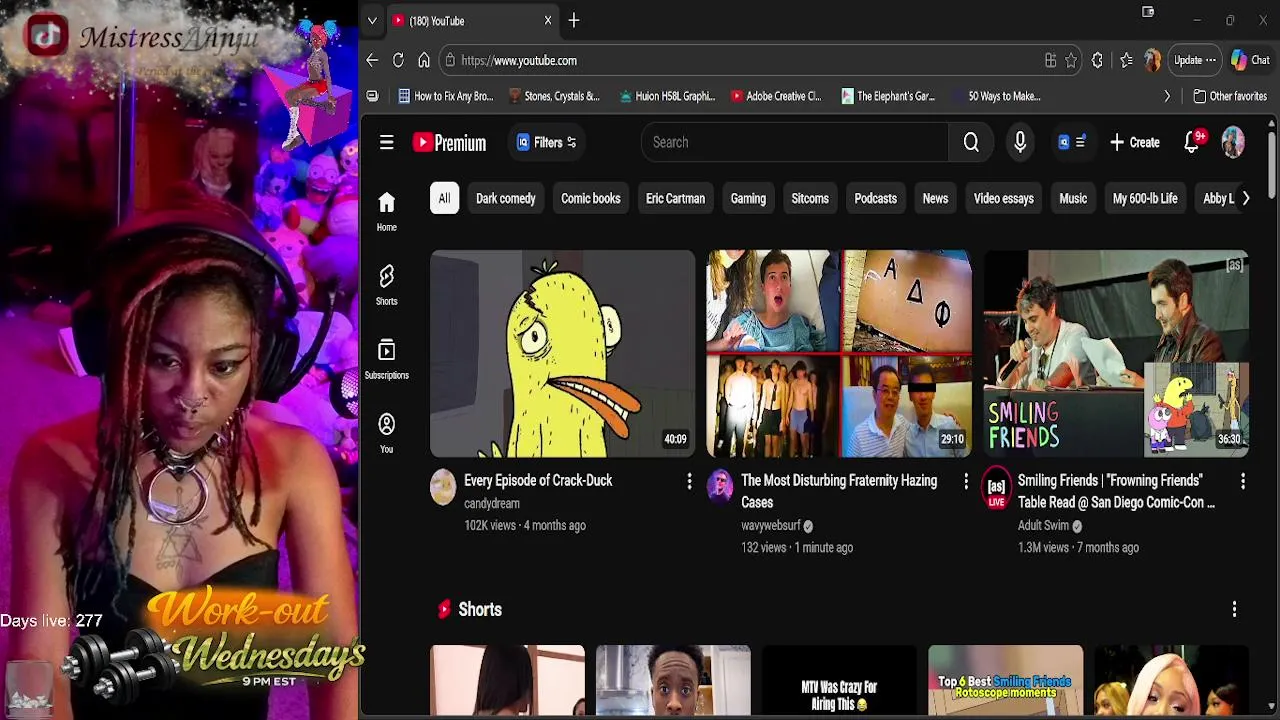Select the Sitcoms chip
Screen dimensions: 1280x720
(810, 198)
